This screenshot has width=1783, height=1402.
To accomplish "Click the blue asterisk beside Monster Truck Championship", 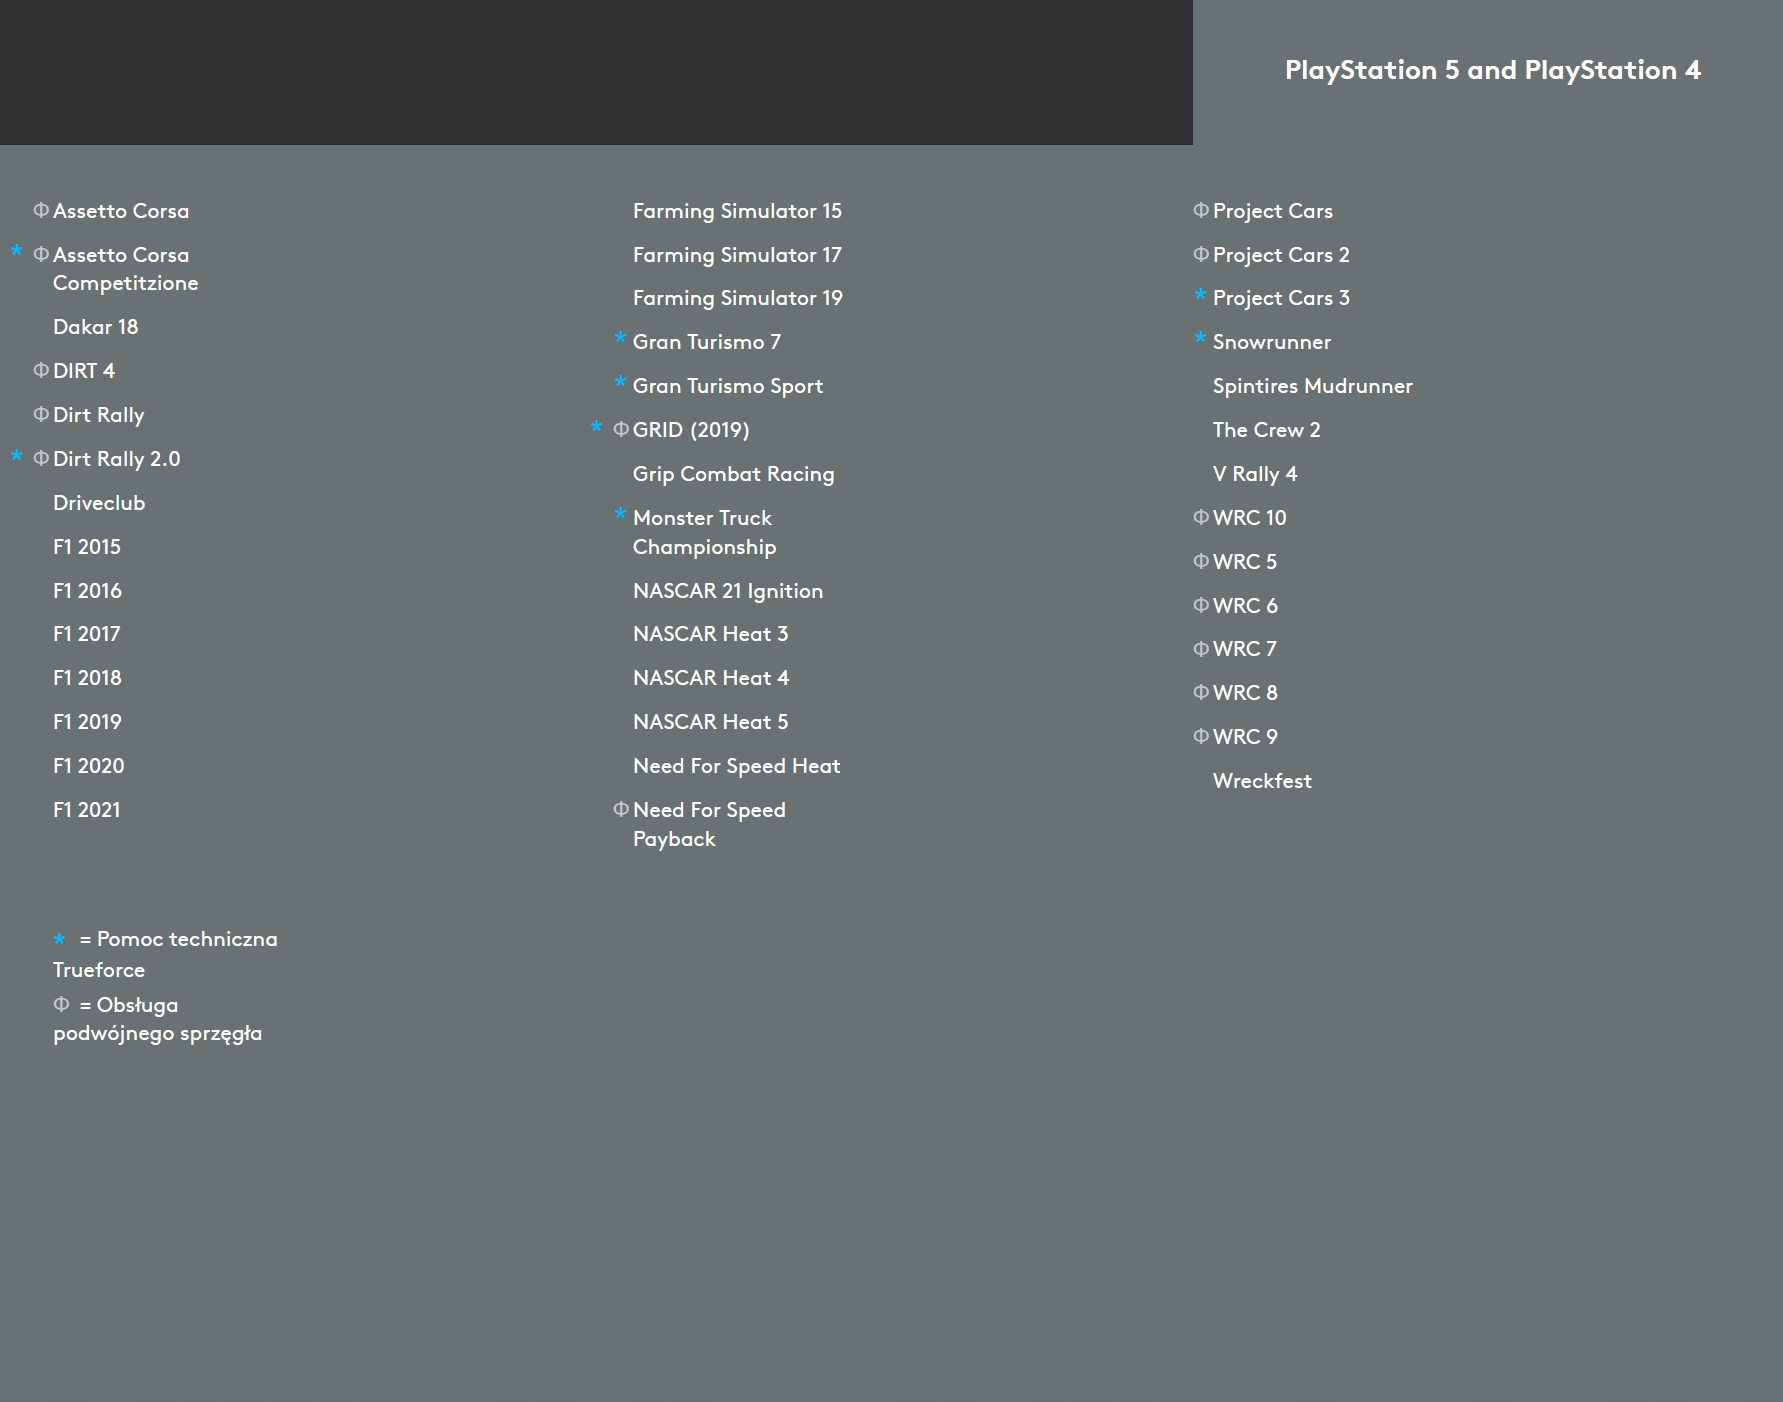I will point(620,515).
